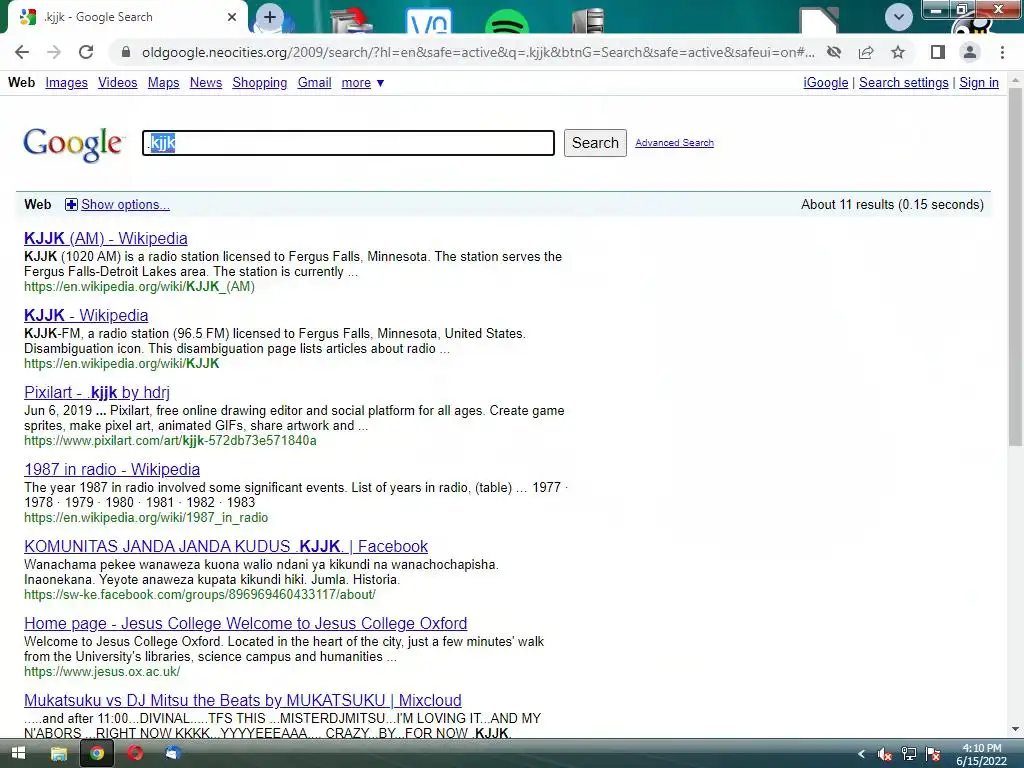
Task: Open KJJK - Wikipedia result
Action: click(x=86, y=316)
